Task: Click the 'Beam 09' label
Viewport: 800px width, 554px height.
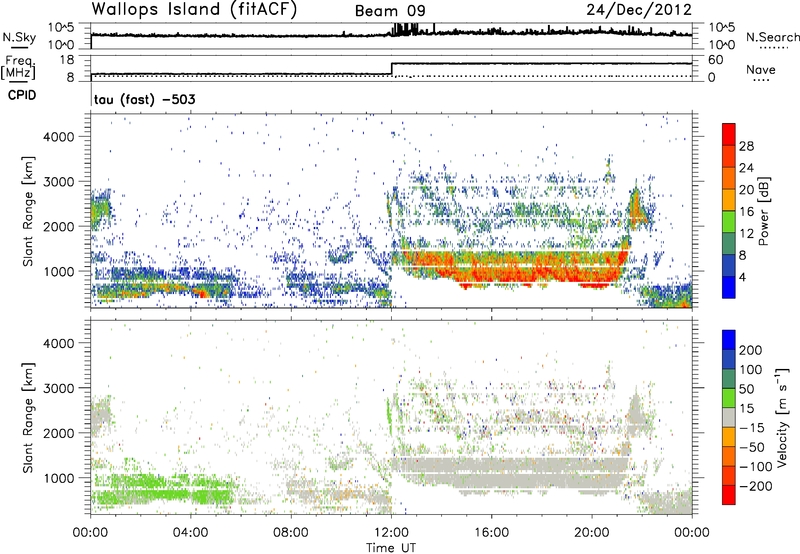Action: pos(390,11)
